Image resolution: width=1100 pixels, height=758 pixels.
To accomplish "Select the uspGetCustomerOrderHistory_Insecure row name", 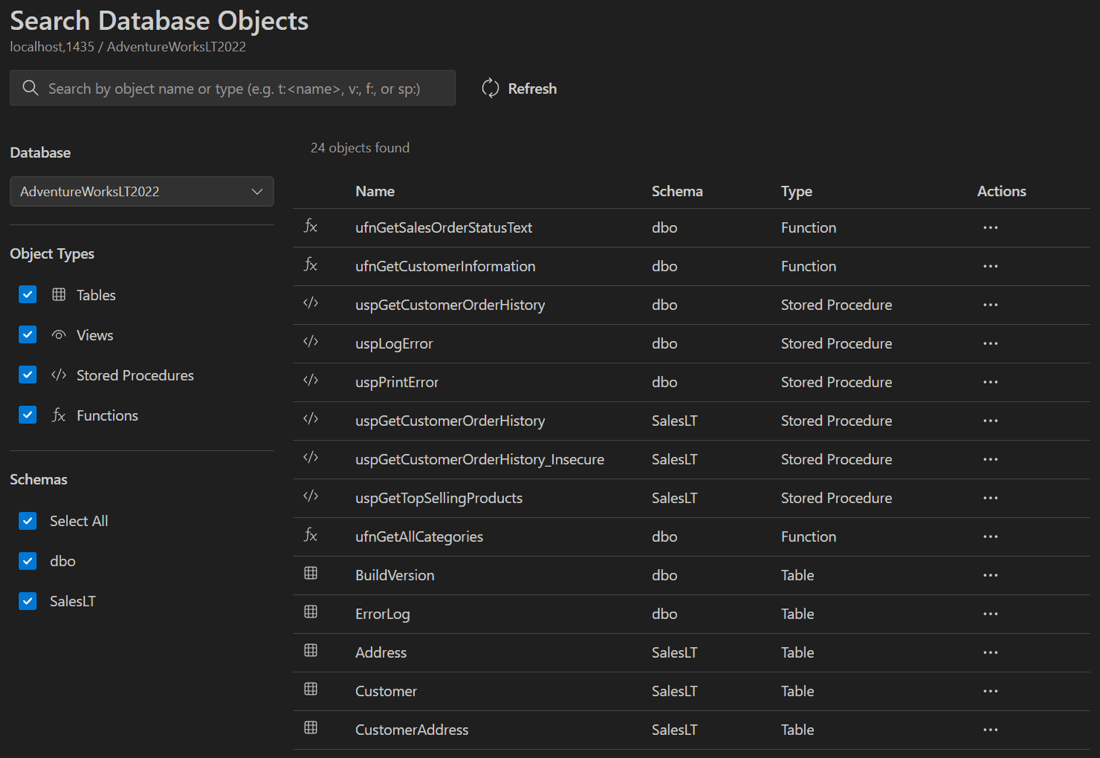I will click(479, 459).
